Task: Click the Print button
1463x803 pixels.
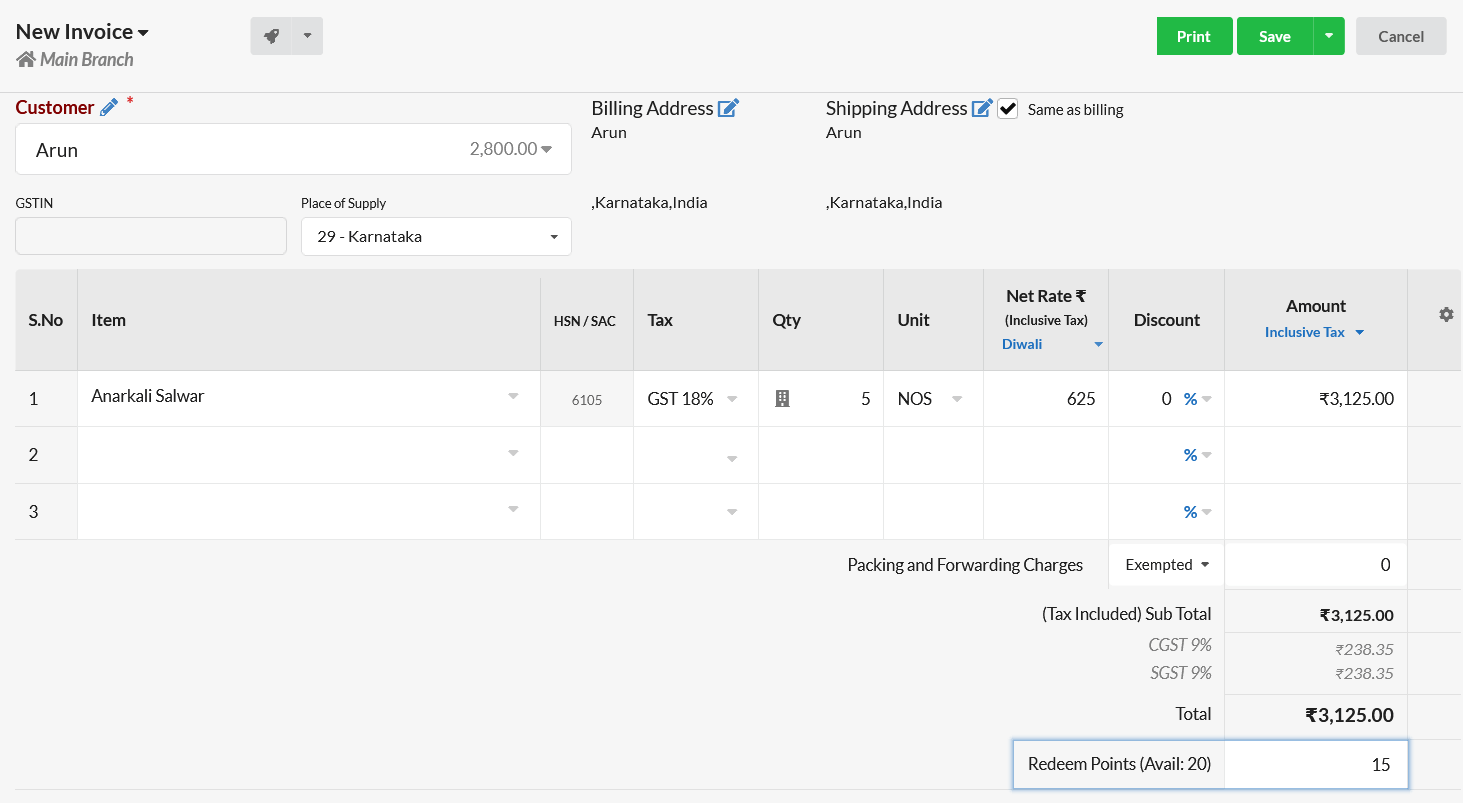Action: click(x=1194, y=36)
